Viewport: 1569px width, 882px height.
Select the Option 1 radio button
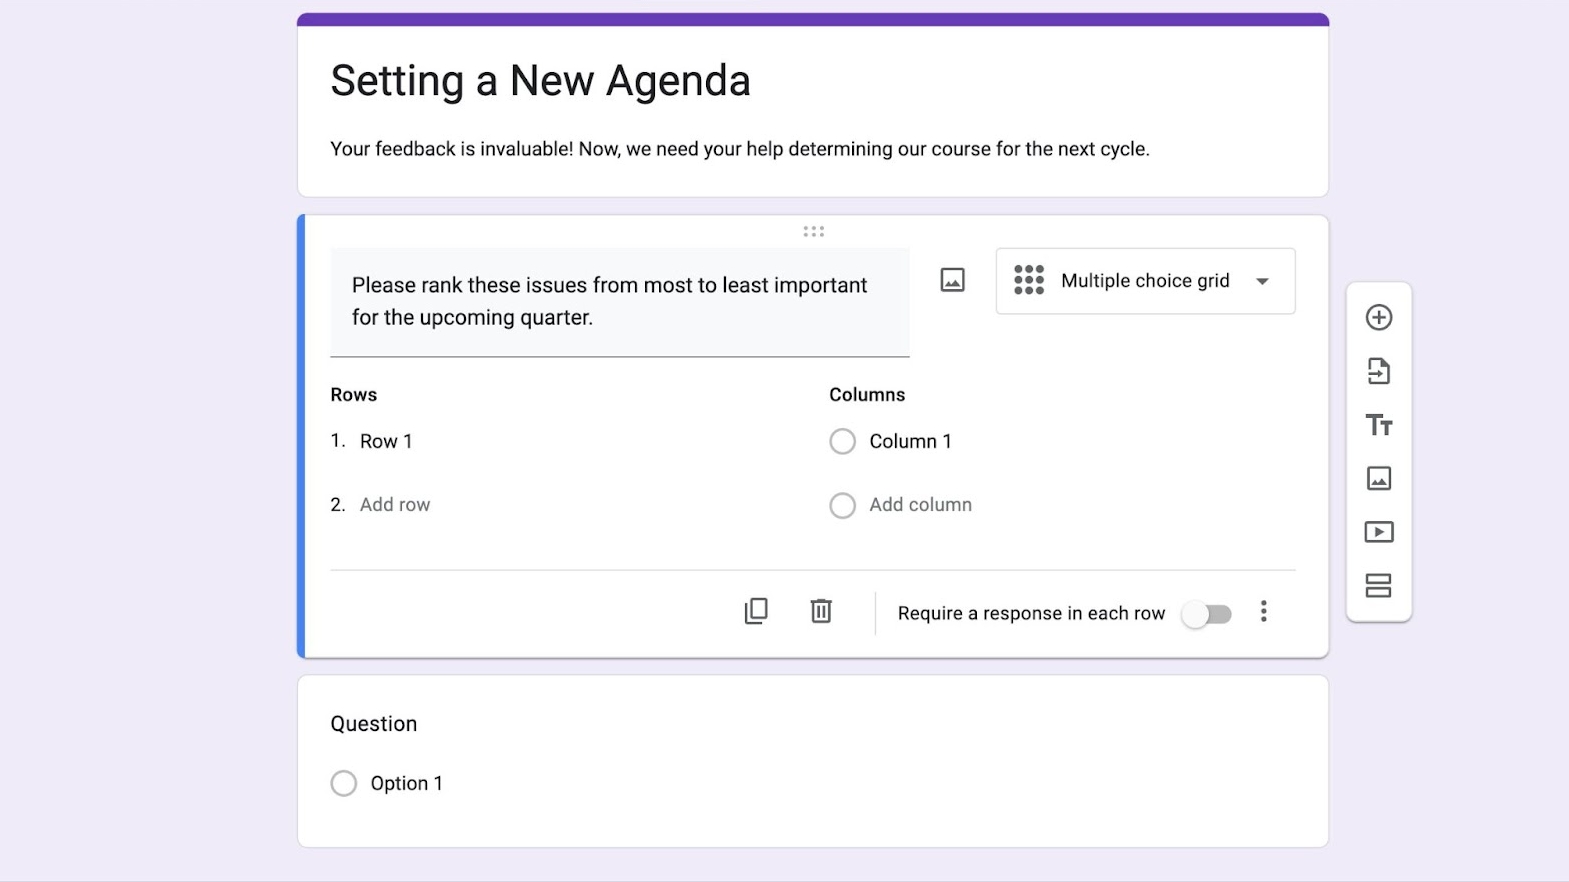tap(344, 783)
